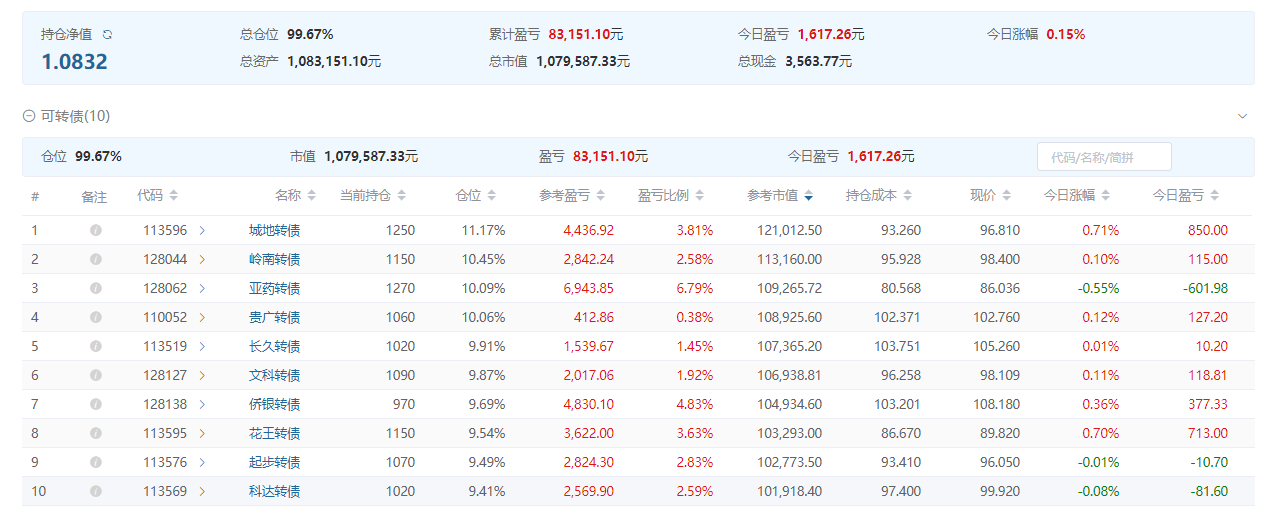Click the 代码/名称/简拼 search box

click(1103, 157)
